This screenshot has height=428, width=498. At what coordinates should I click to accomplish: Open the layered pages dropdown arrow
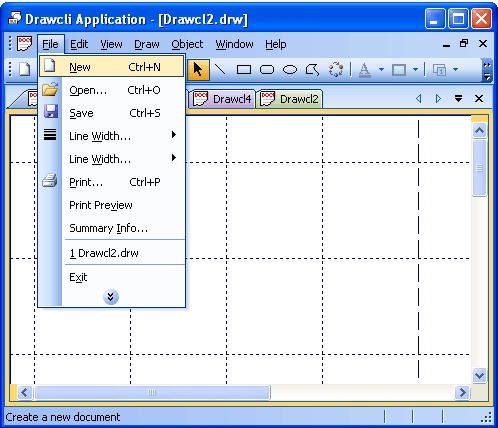pyautogui.click(x=455, y=70)
